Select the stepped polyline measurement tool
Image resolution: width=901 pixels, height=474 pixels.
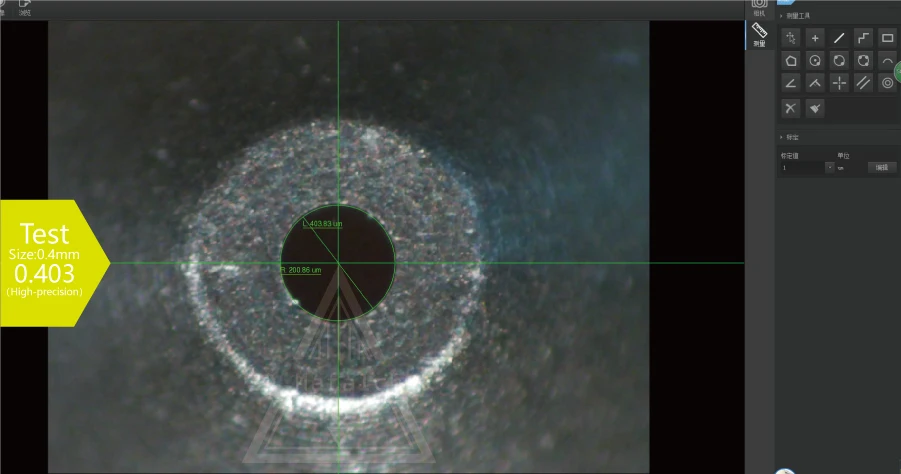click(863, 38)
